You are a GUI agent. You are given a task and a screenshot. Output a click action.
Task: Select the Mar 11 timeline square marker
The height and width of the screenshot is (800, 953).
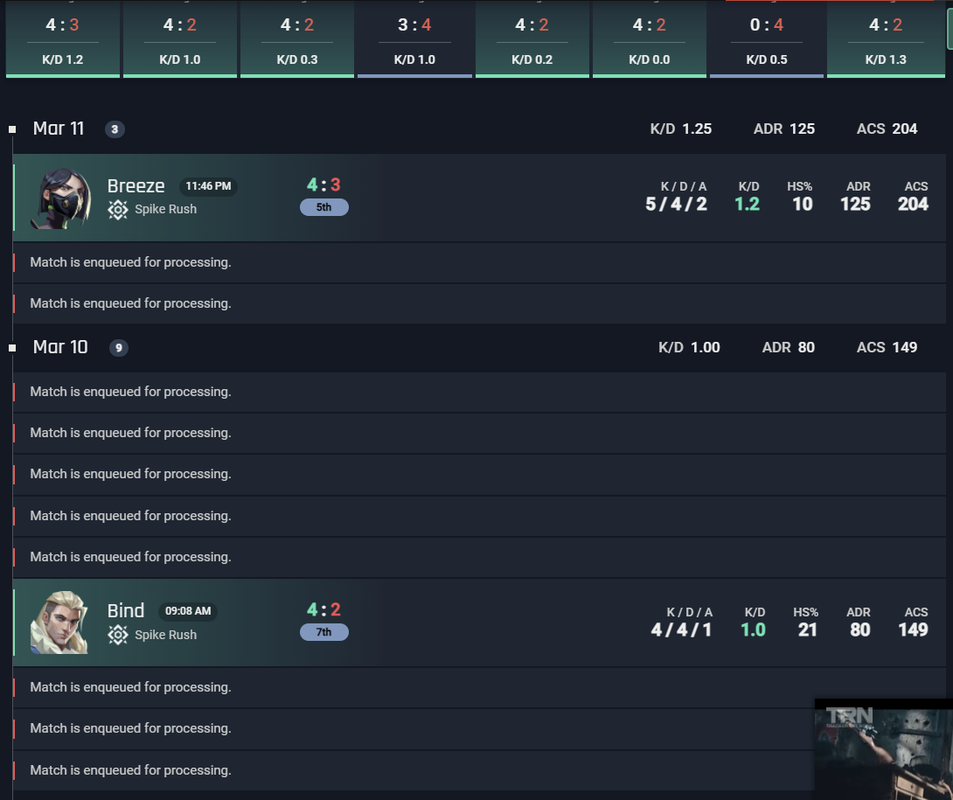pyautogui.click(x=12, y=129)
